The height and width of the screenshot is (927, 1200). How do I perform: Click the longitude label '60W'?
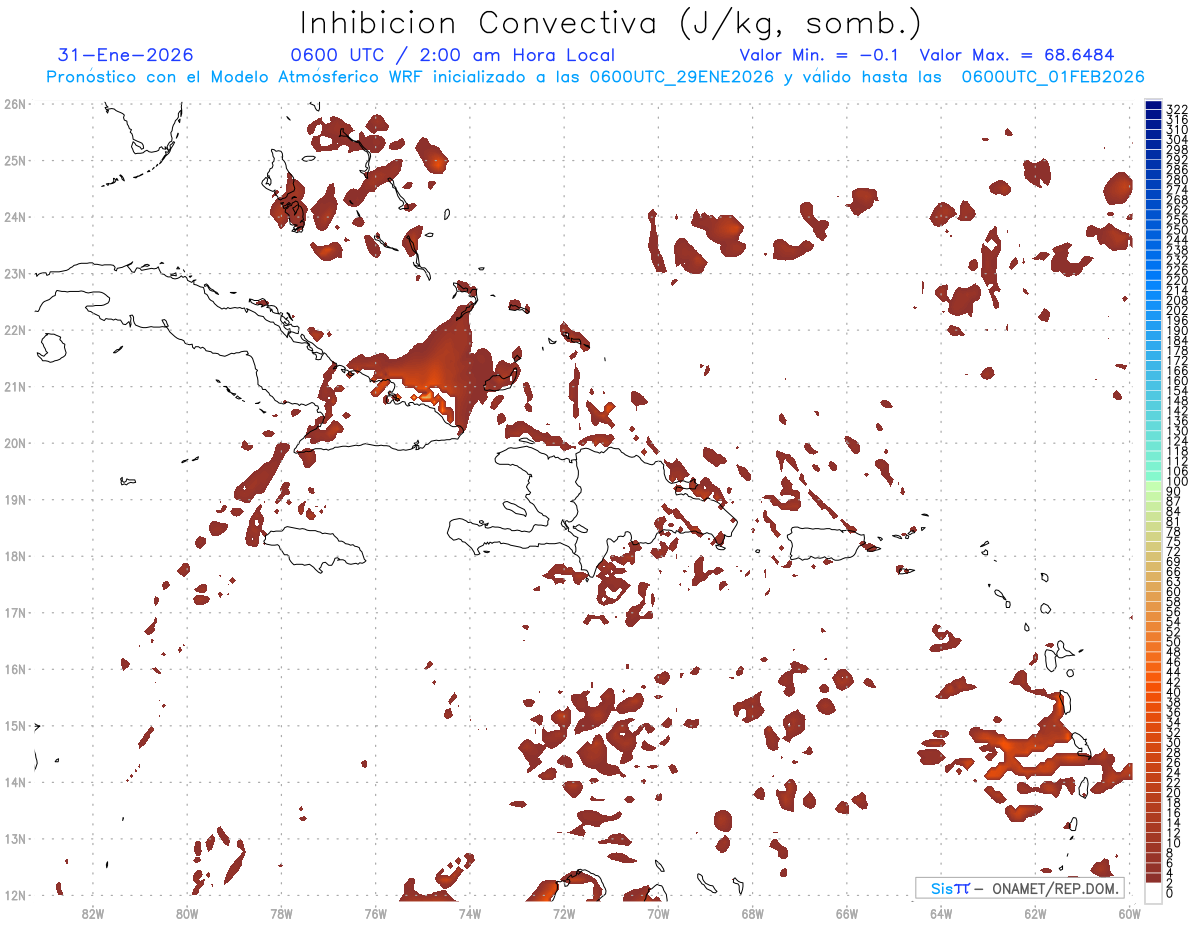pos(1129,913)
